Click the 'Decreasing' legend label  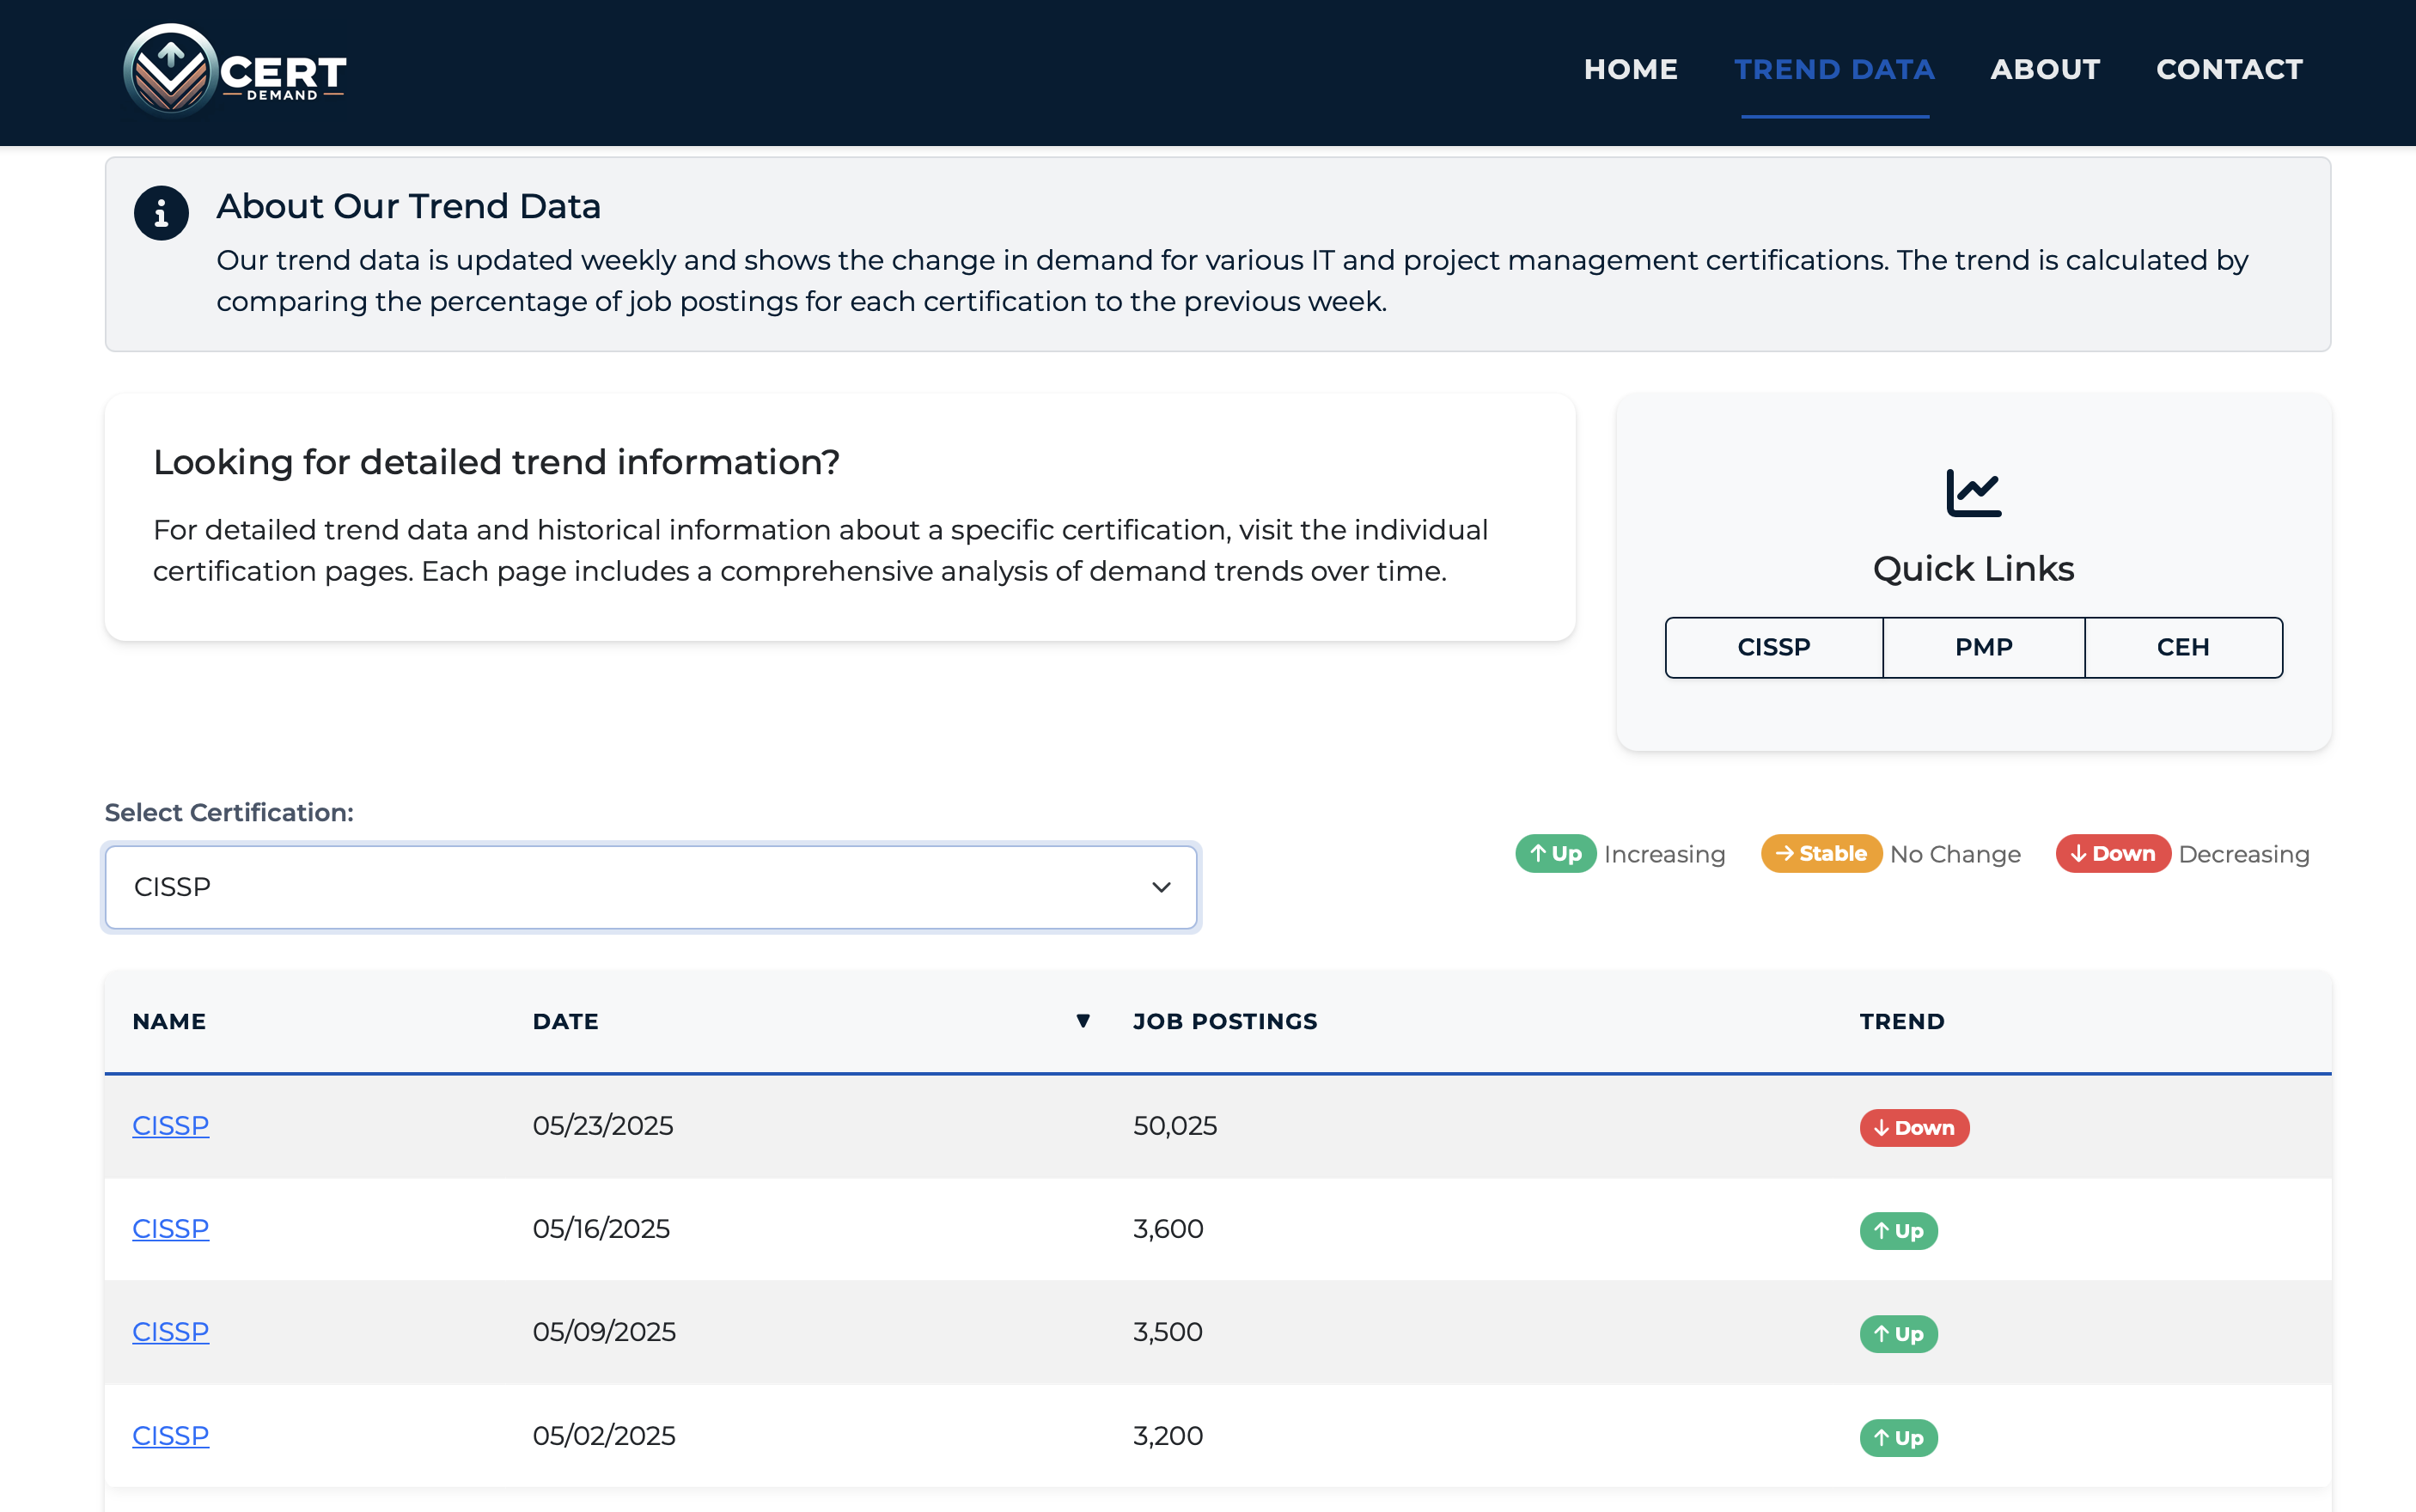[x=2244, y=854]
